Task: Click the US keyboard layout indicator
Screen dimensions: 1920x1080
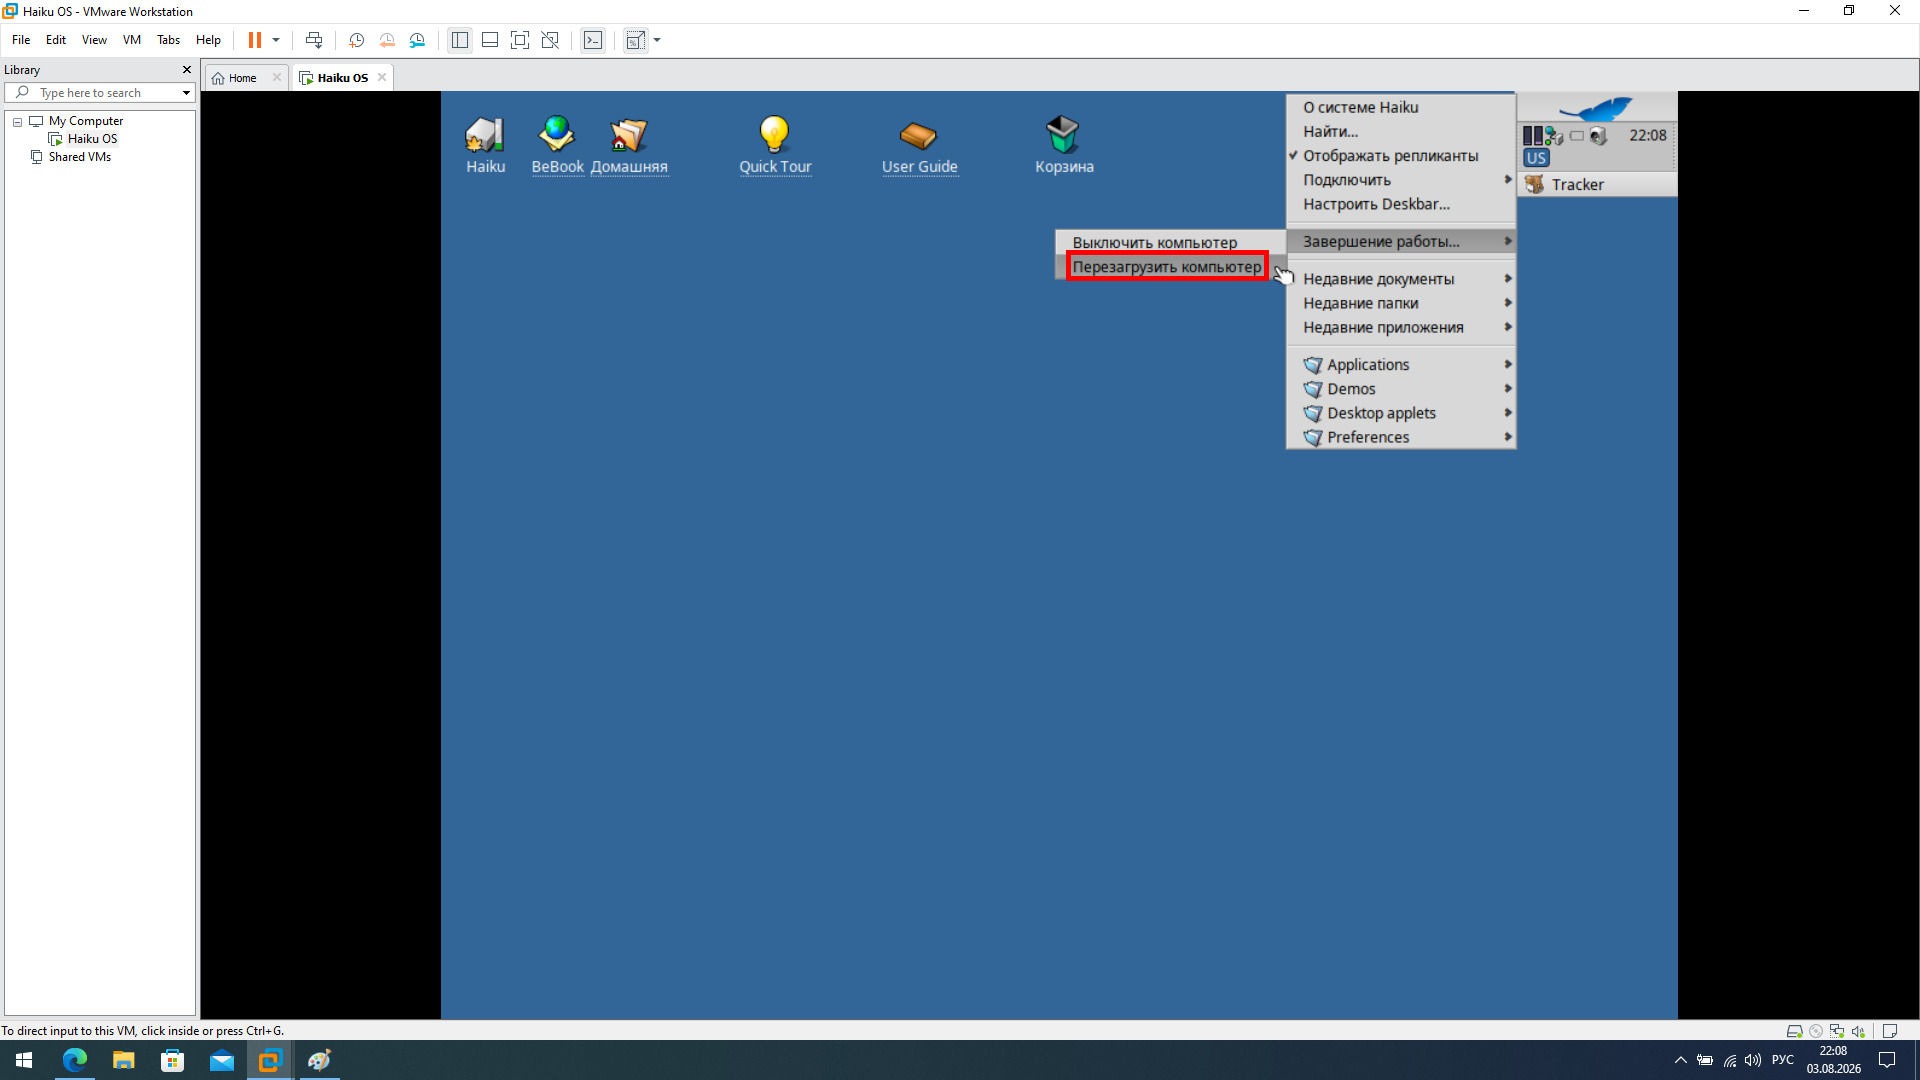Action: point(1536,158)
